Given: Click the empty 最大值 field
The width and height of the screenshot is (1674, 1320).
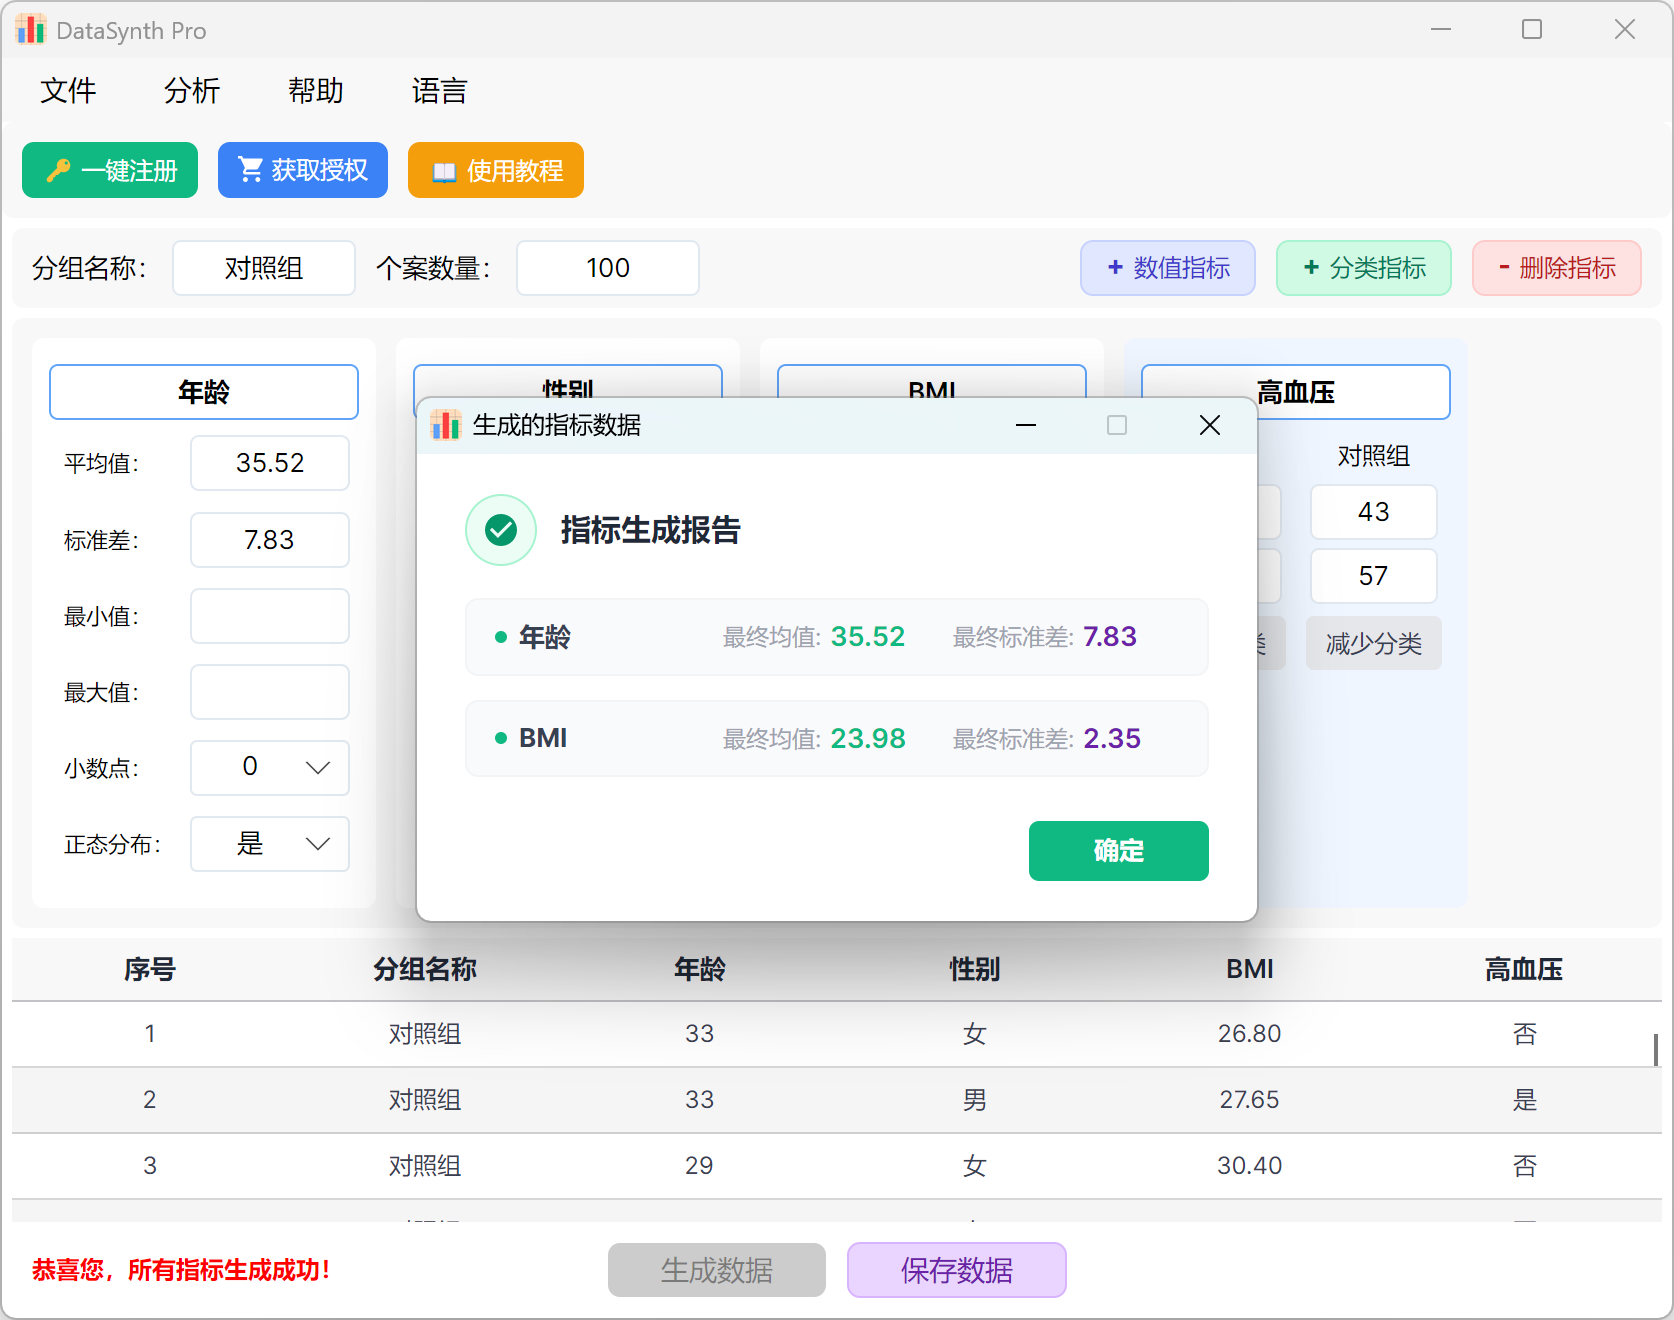Looking at the screenshot, I should [x=270, y=692].
